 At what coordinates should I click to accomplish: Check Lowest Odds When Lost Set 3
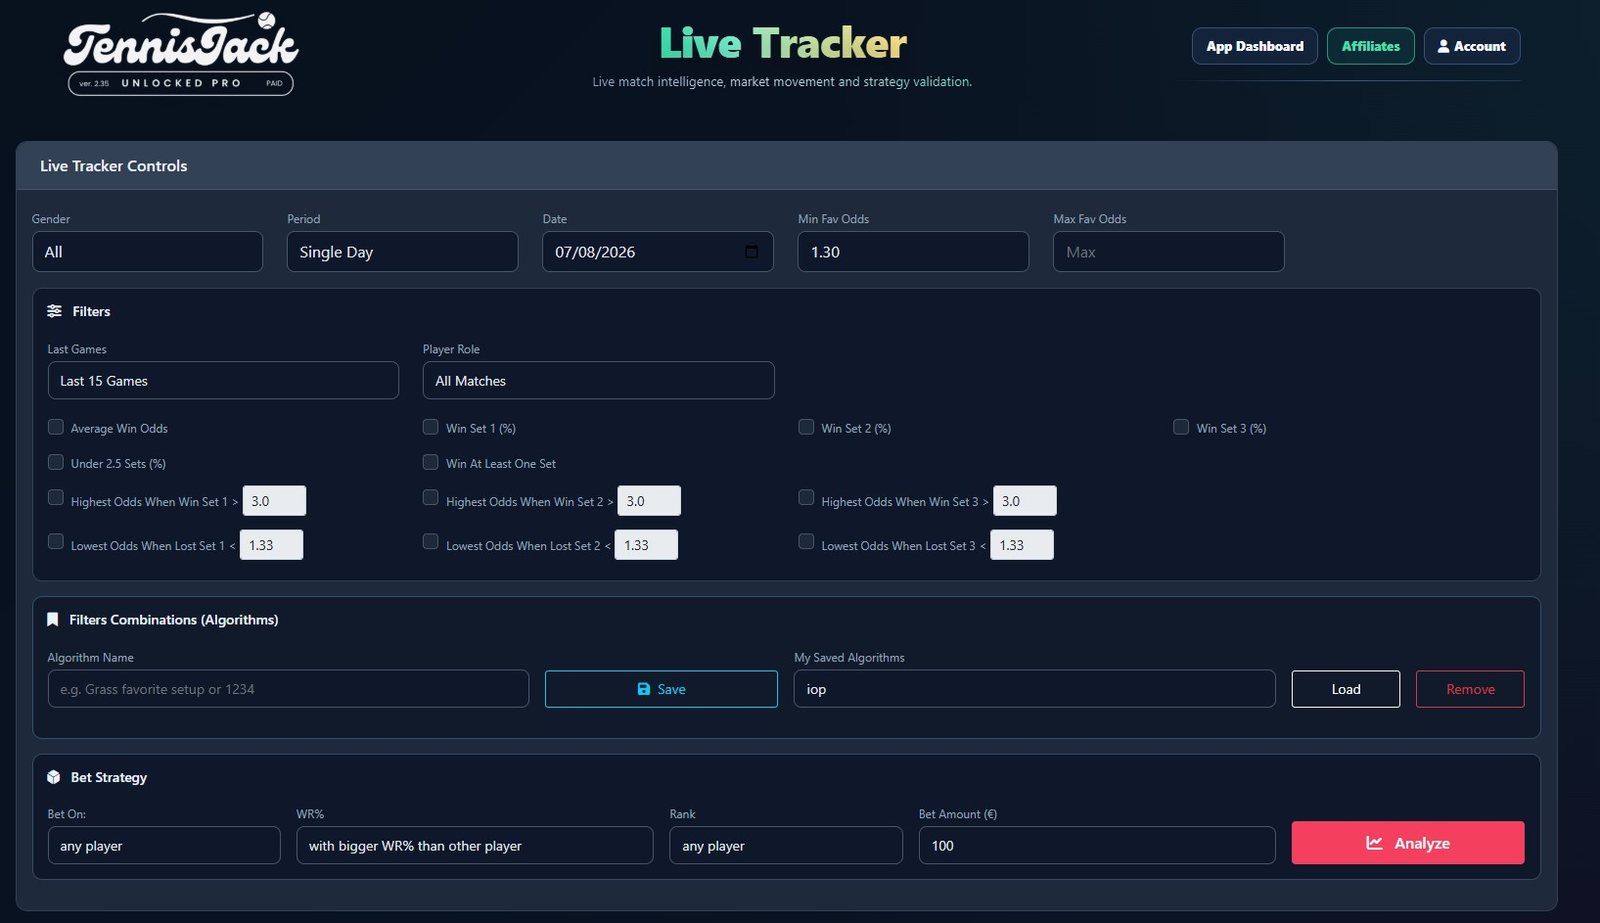[806, 541]
